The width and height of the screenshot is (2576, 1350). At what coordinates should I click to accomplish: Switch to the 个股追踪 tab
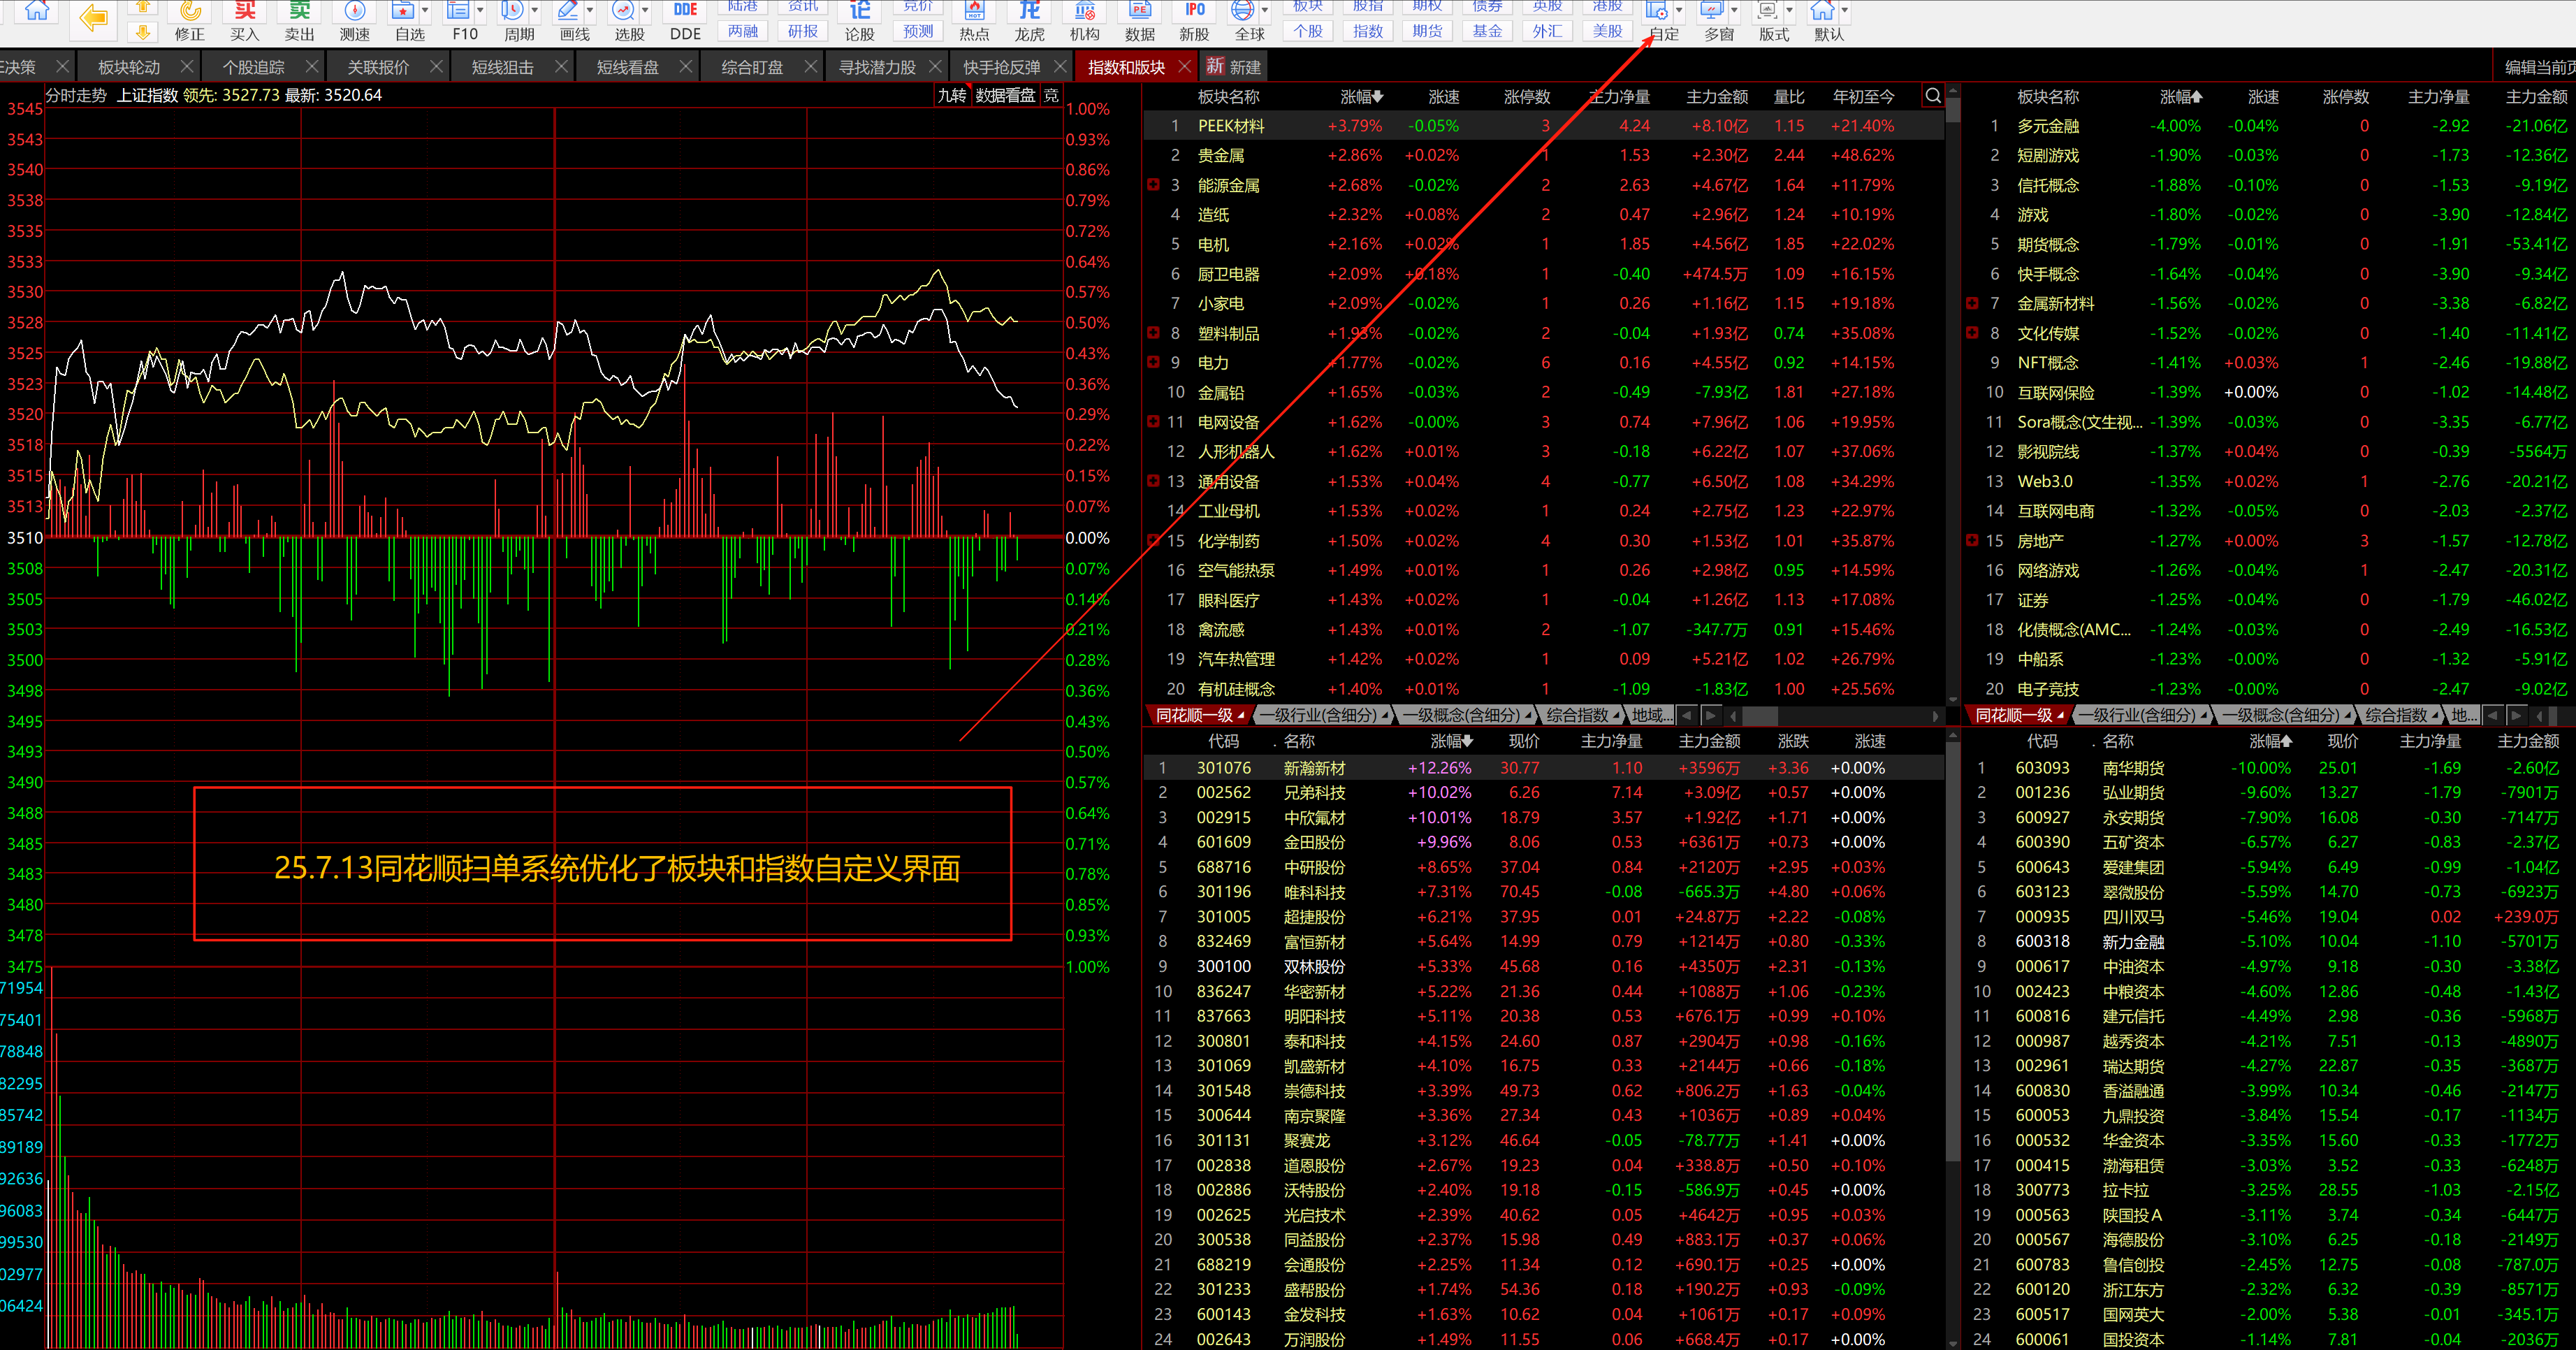click(254, 67)
